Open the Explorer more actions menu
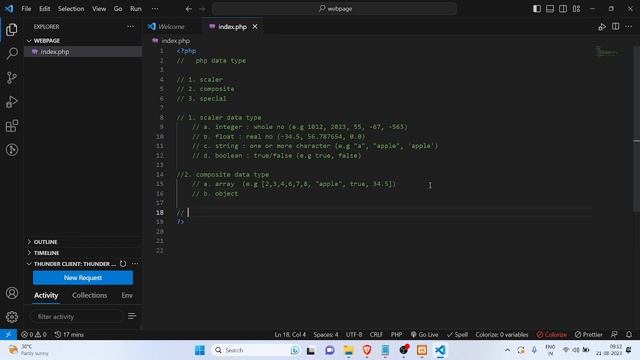This screenshot has height=360, width=640. click(x=130, y=27)
